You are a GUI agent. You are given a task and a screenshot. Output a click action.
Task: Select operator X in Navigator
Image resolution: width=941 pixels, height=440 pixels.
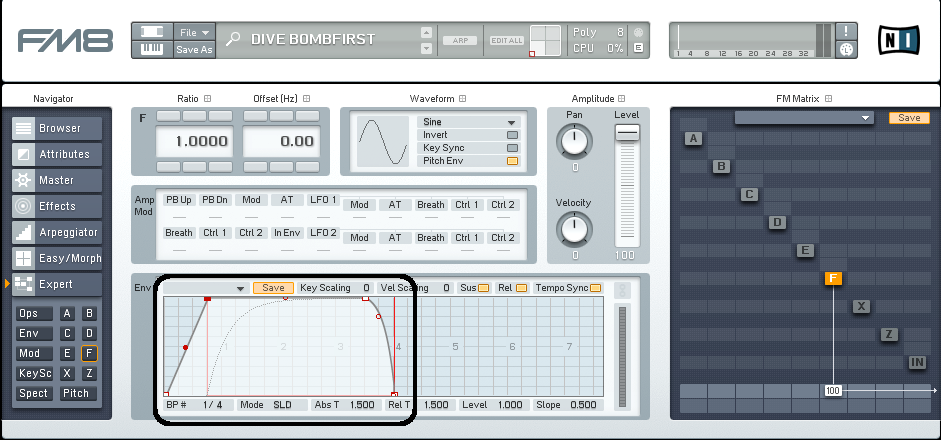point(67,373)
